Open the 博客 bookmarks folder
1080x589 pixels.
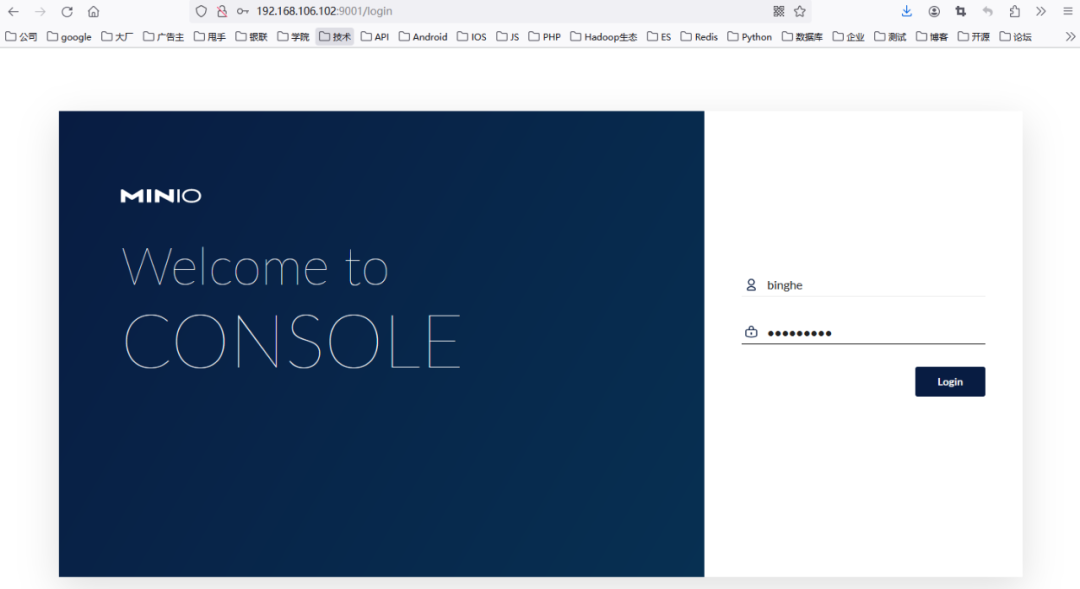click(x=932, y=37)
